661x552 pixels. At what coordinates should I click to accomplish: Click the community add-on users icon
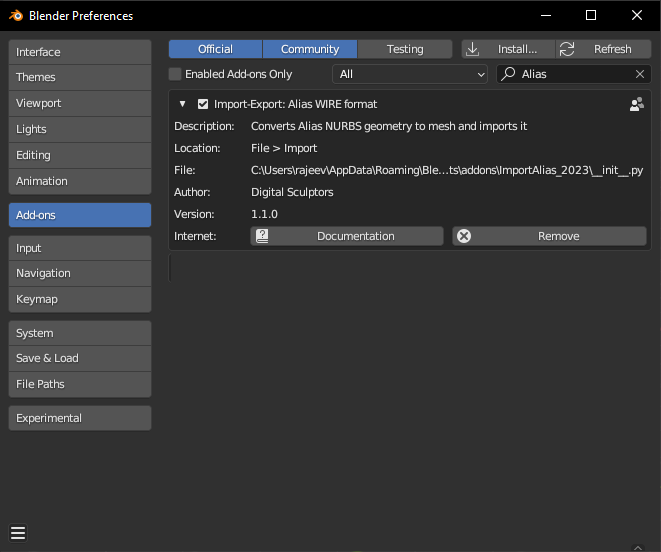[x=636, y=104]
